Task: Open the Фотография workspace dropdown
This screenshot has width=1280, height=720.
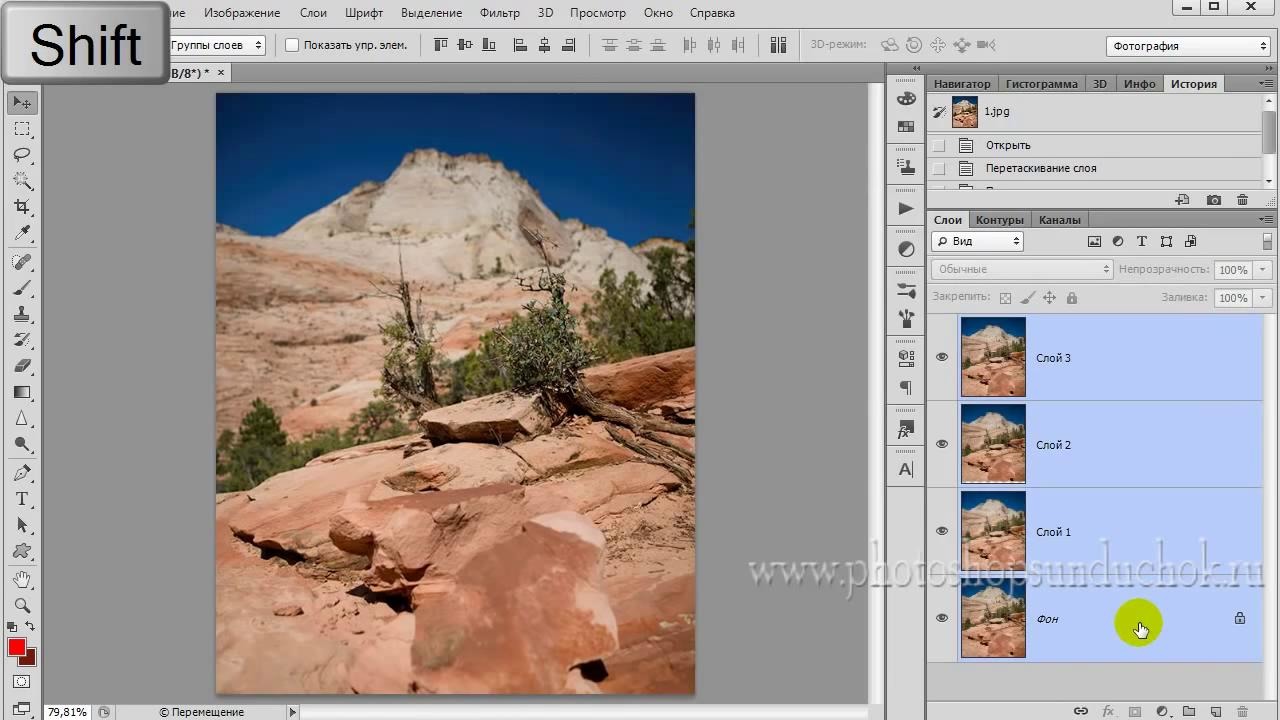Action: click(x=1188, y=46)
